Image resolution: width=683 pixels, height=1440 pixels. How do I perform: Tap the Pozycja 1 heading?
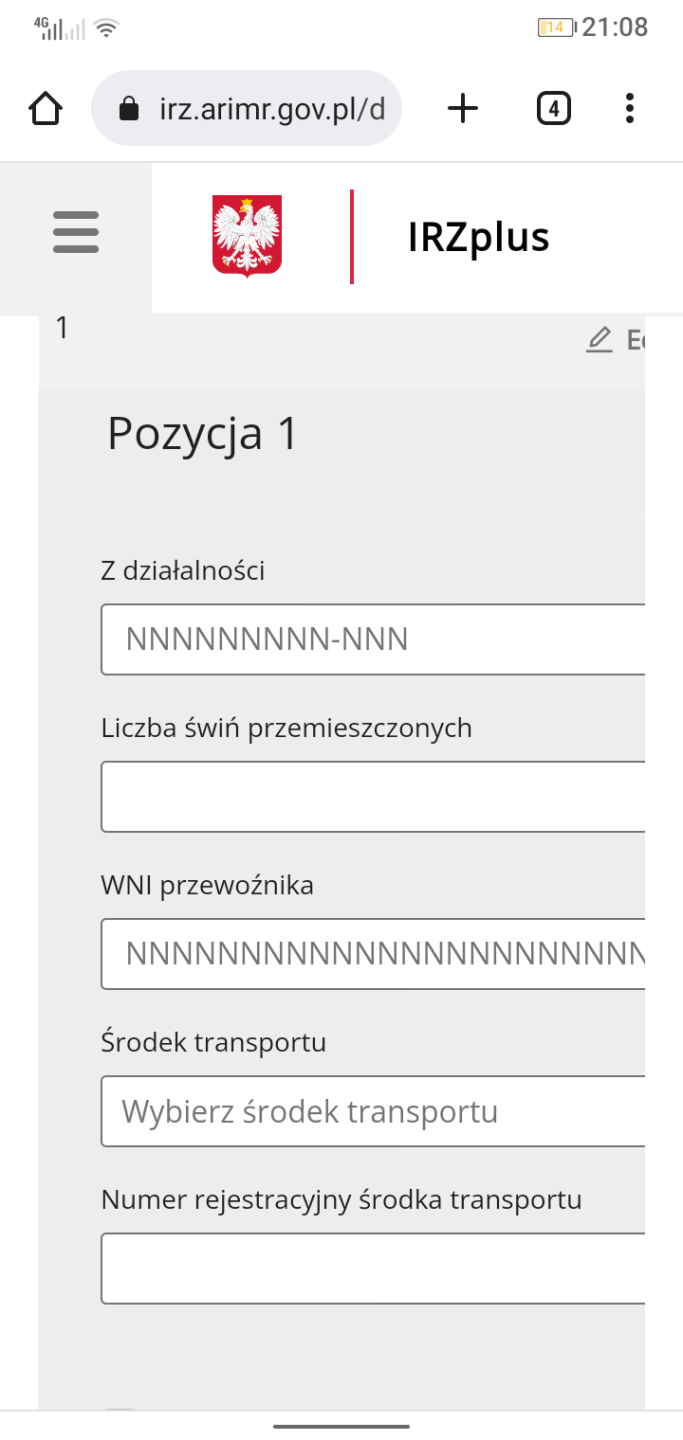tap(203, 434)
